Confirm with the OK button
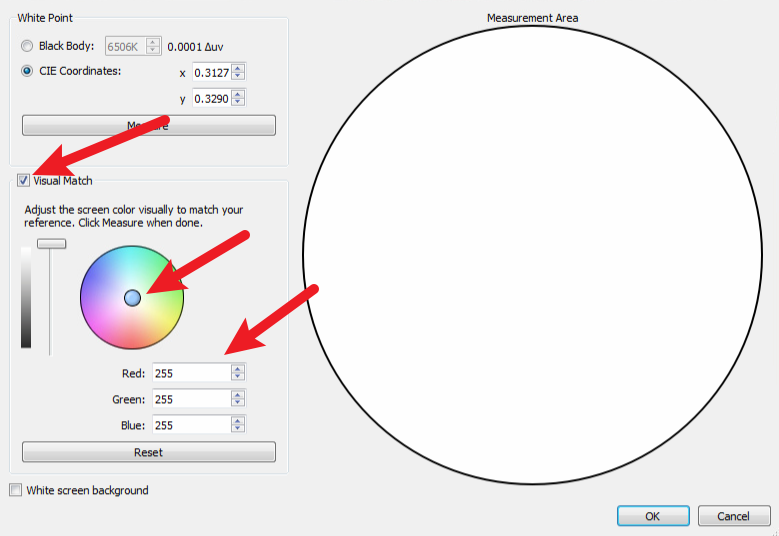The height and width of the screenshot is (536, 779). point(653,516)
